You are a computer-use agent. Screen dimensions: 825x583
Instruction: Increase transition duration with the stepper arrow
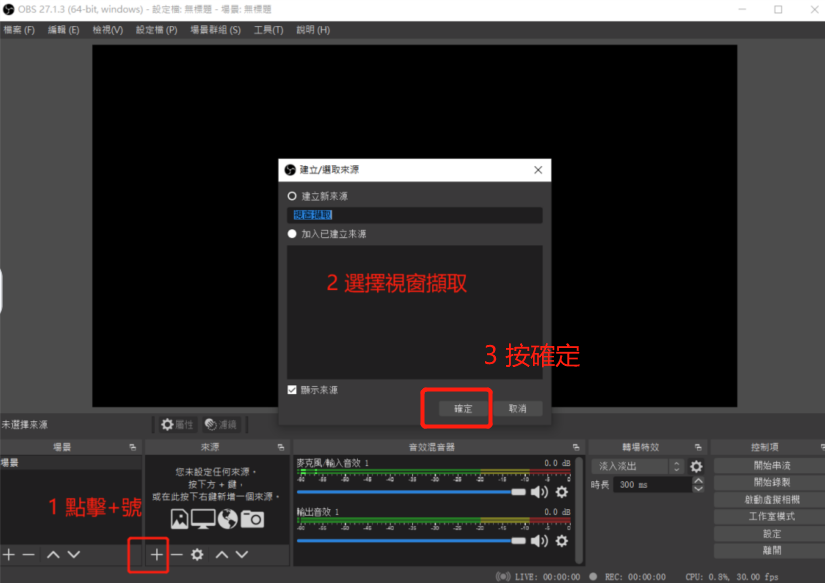[697, 480]
